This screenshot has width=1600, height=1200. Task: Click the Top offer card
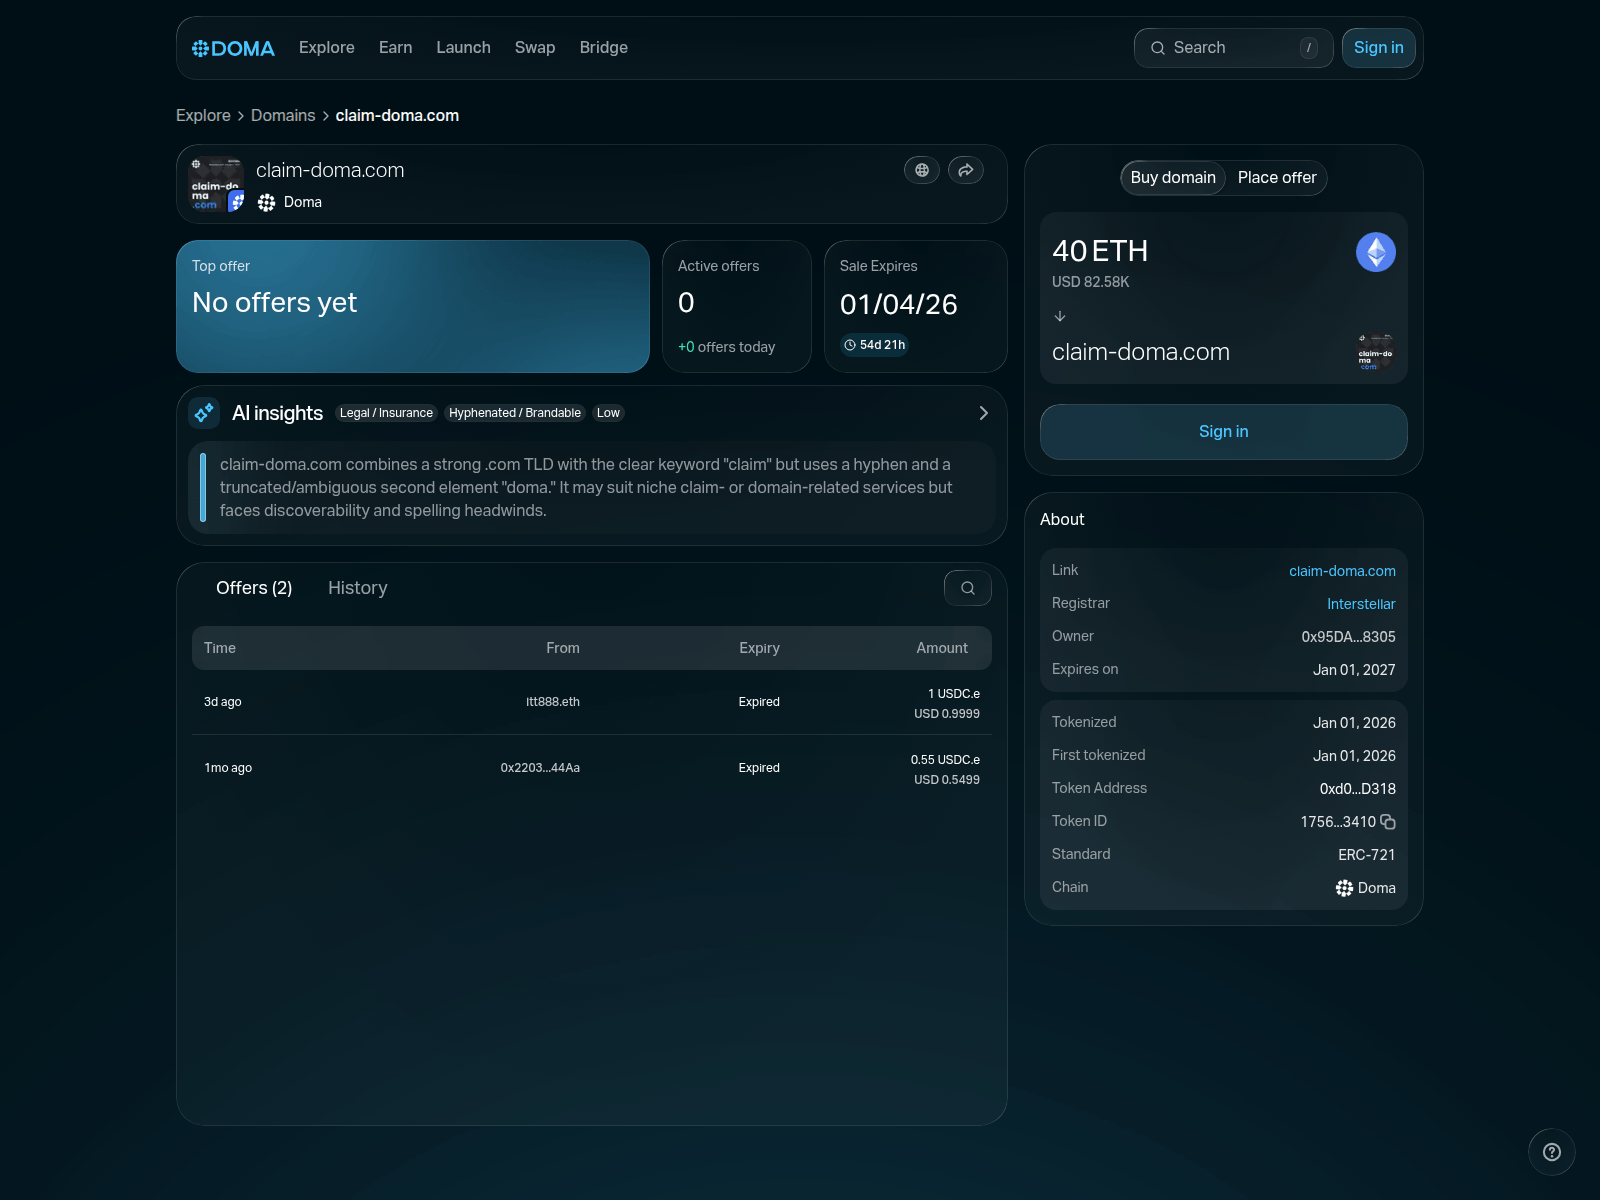[x=413, y=306]
